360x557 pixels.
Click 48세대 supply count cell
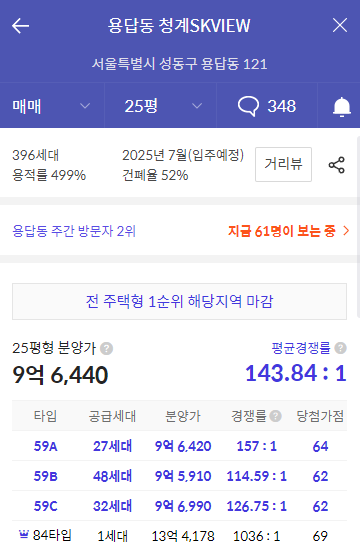point(112,476)
